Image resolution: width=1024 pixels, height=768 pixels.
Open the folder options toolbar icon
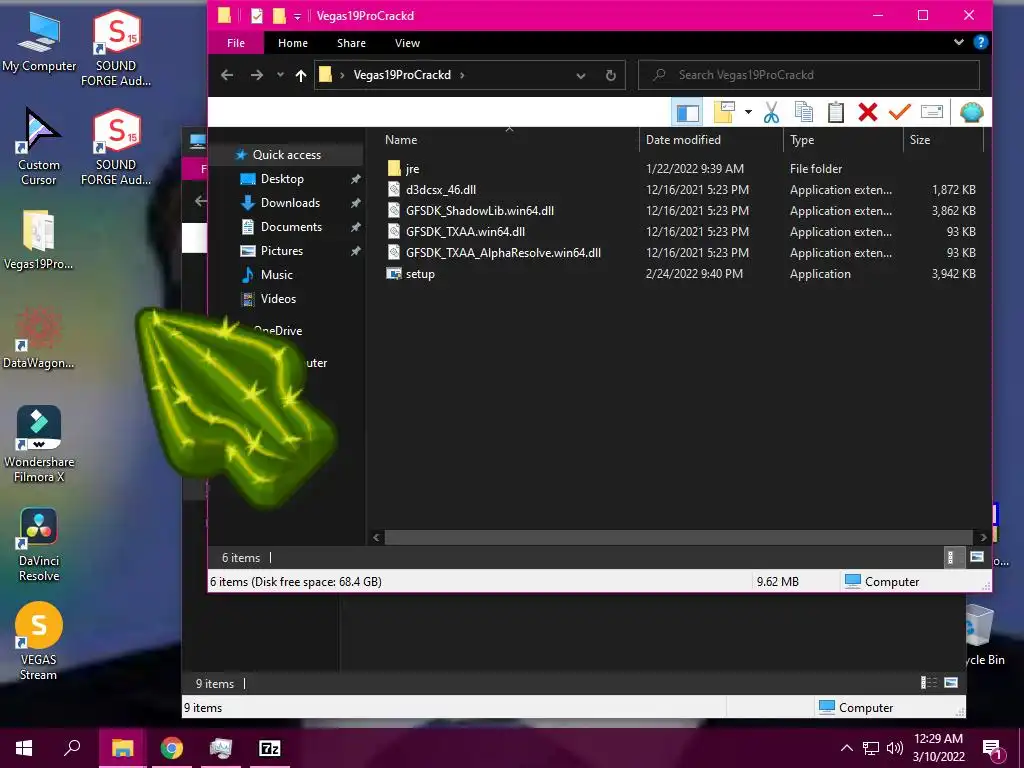click(724, 112)
